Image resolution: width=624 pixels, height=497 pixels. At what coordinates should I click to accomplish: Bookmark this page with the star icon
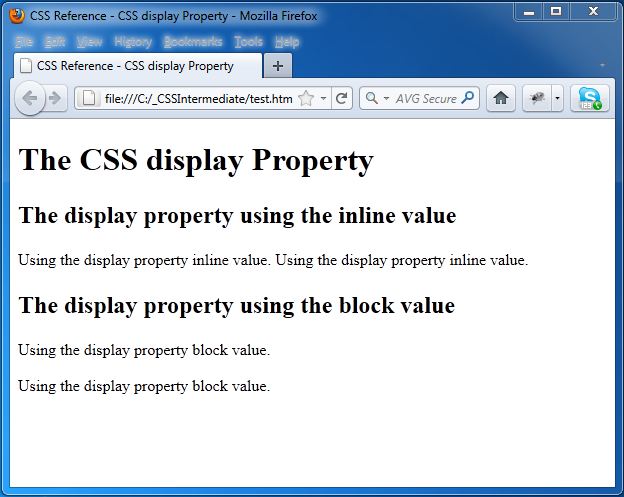tap(306, 98)
